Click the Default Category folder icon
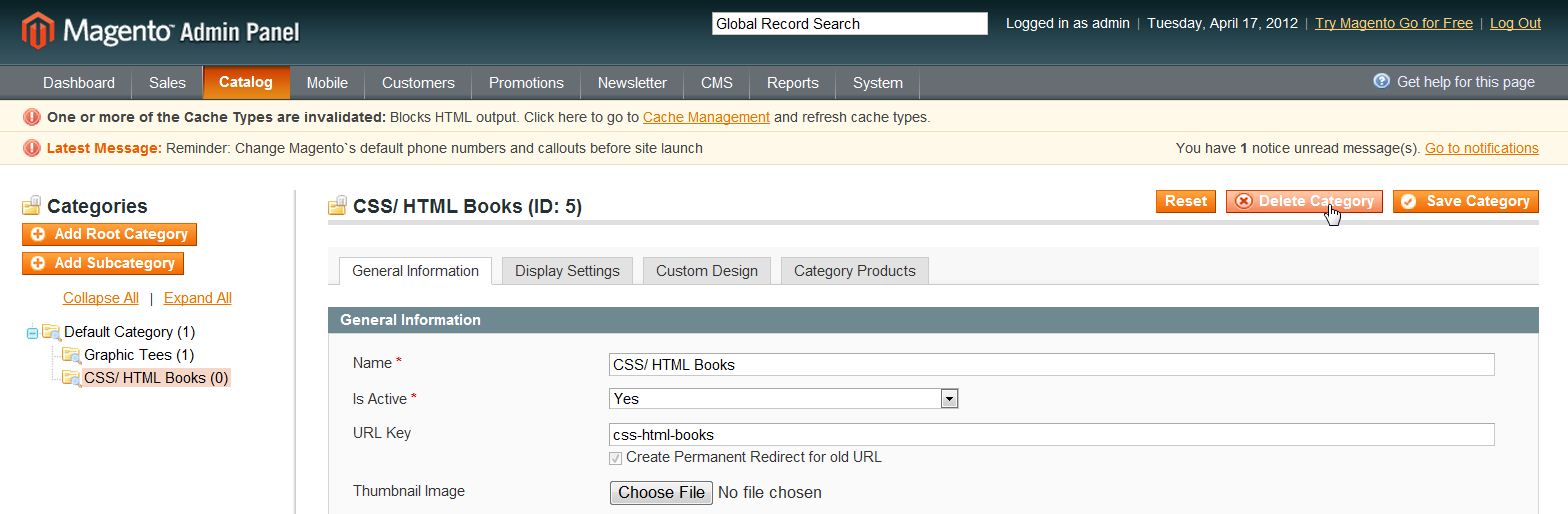The width and height of the screenshot is (1568, 514). pyautogui.click(x=52, y=332)
